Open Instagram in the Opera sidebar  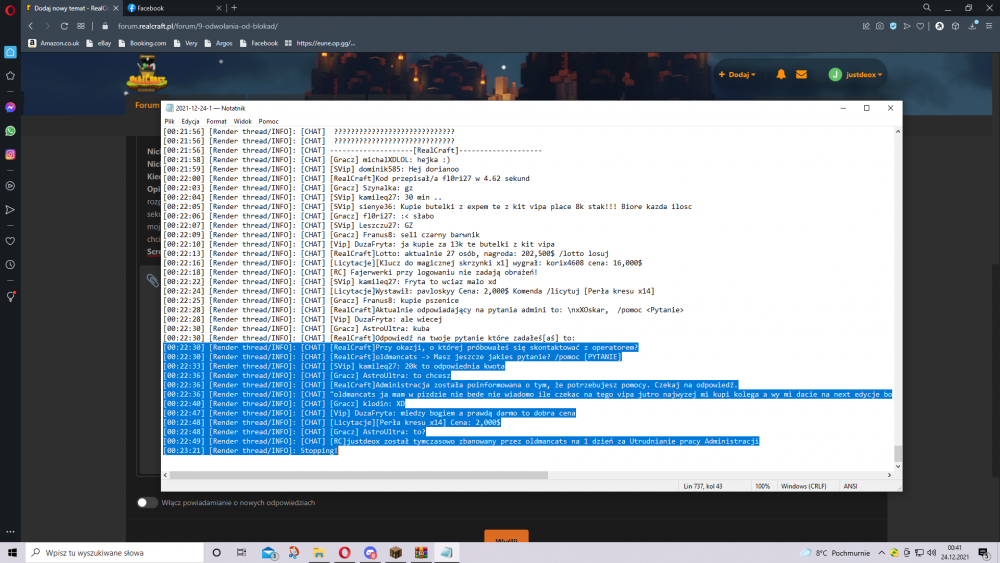point(10,155)
